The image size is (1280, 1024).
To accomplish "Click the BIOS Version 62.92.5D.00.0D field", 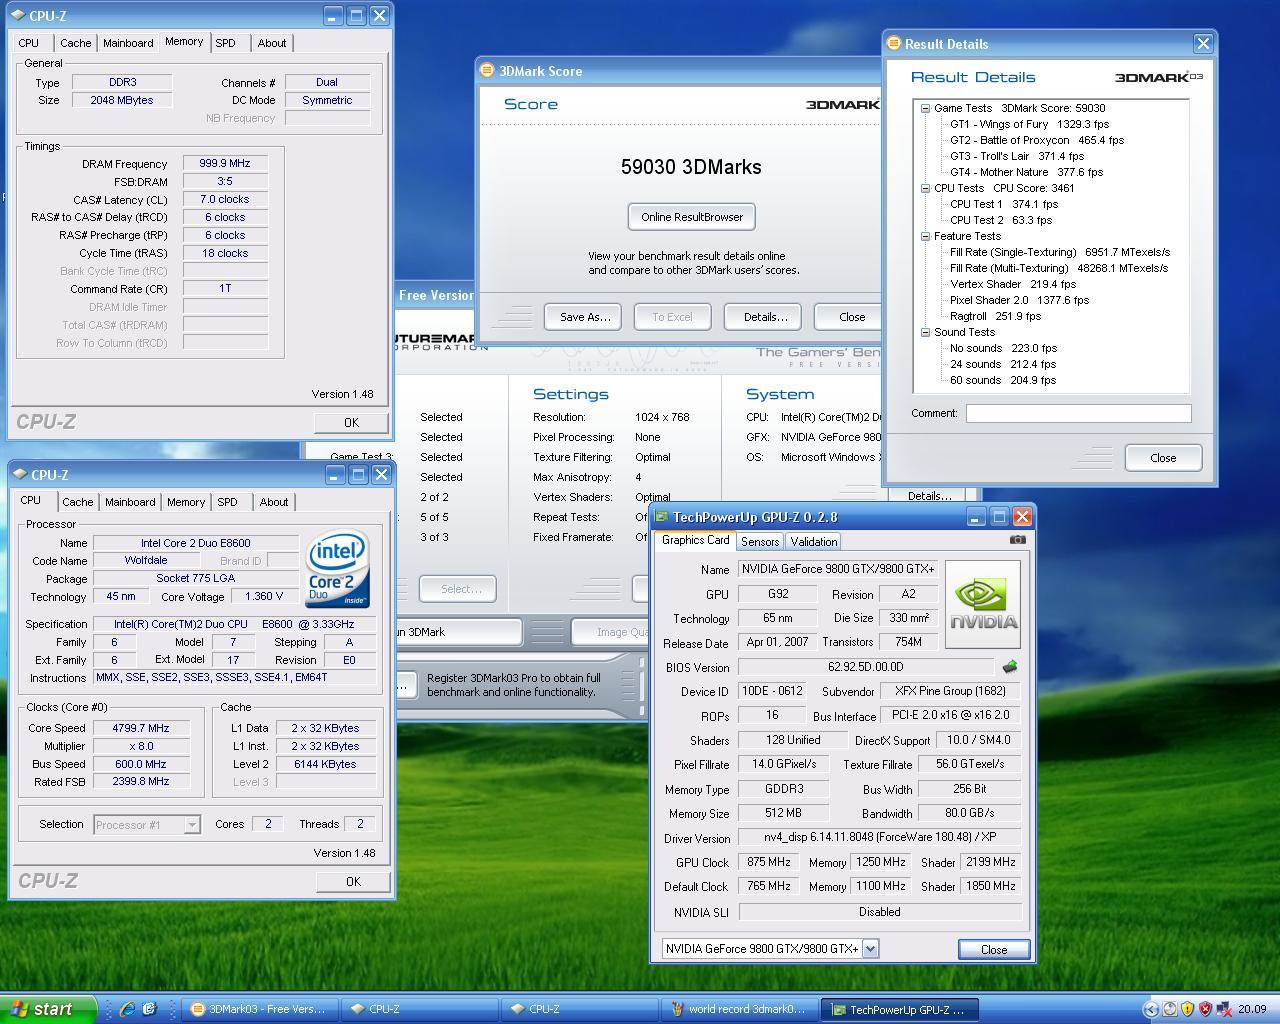I will (866, 667).
